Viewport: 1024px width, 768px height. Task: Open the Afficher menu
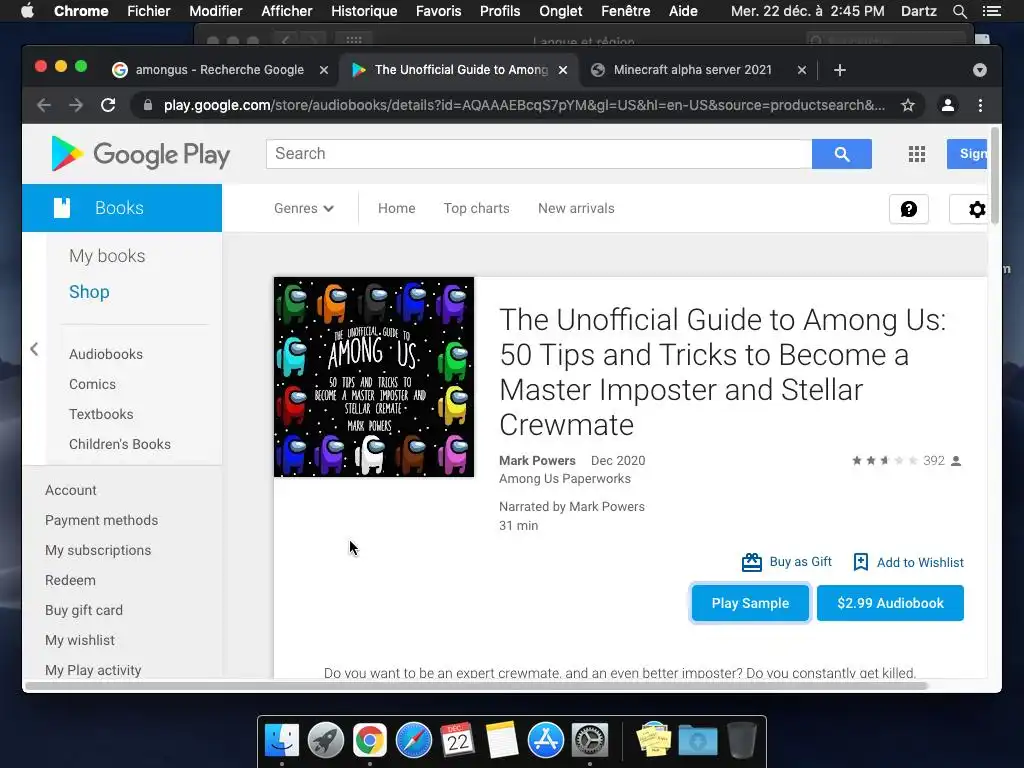tap(287, 11)
